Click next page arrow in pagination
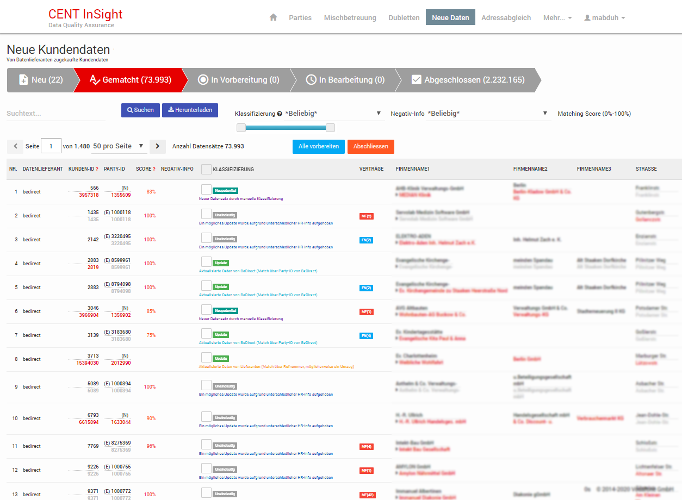 point(156,146)
